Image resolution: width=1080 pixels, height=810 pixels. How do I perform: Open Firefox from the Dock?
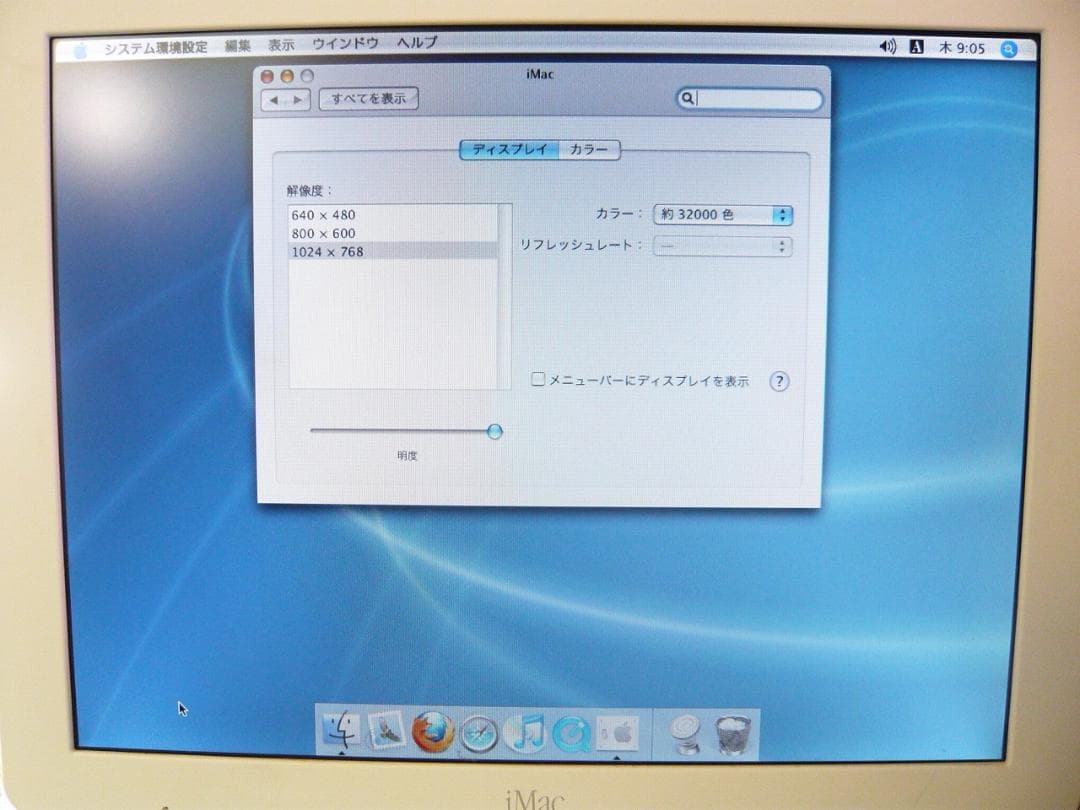click(433, 732)
